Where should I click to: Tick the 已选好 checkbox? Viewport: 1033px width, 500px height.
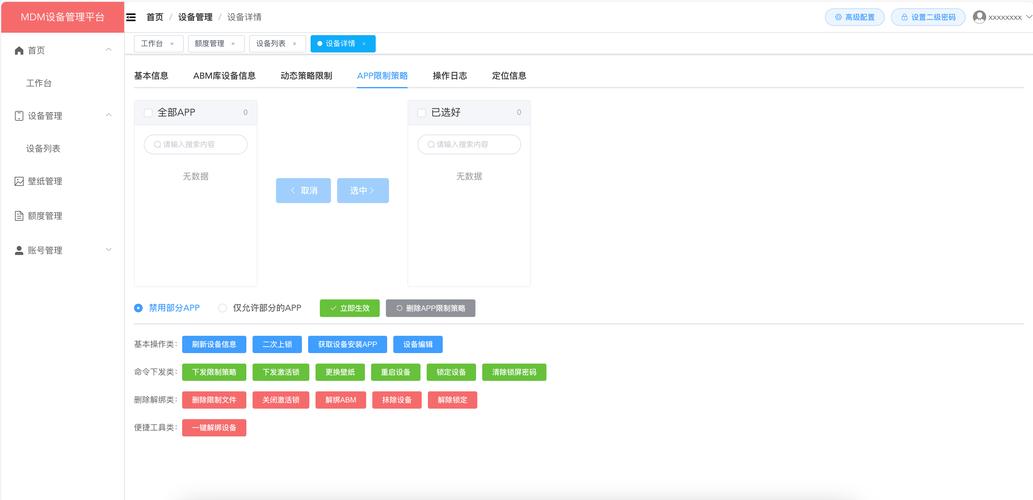coord(422,113)
